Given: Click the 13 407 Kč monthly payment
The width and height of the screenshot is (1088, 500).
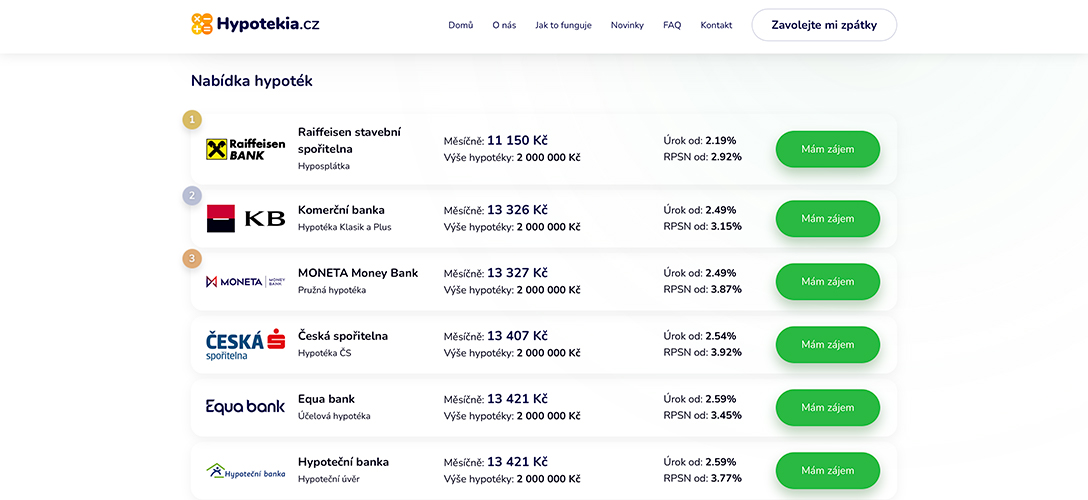Looking at the screenshot, I should click(x=517, y=336).
